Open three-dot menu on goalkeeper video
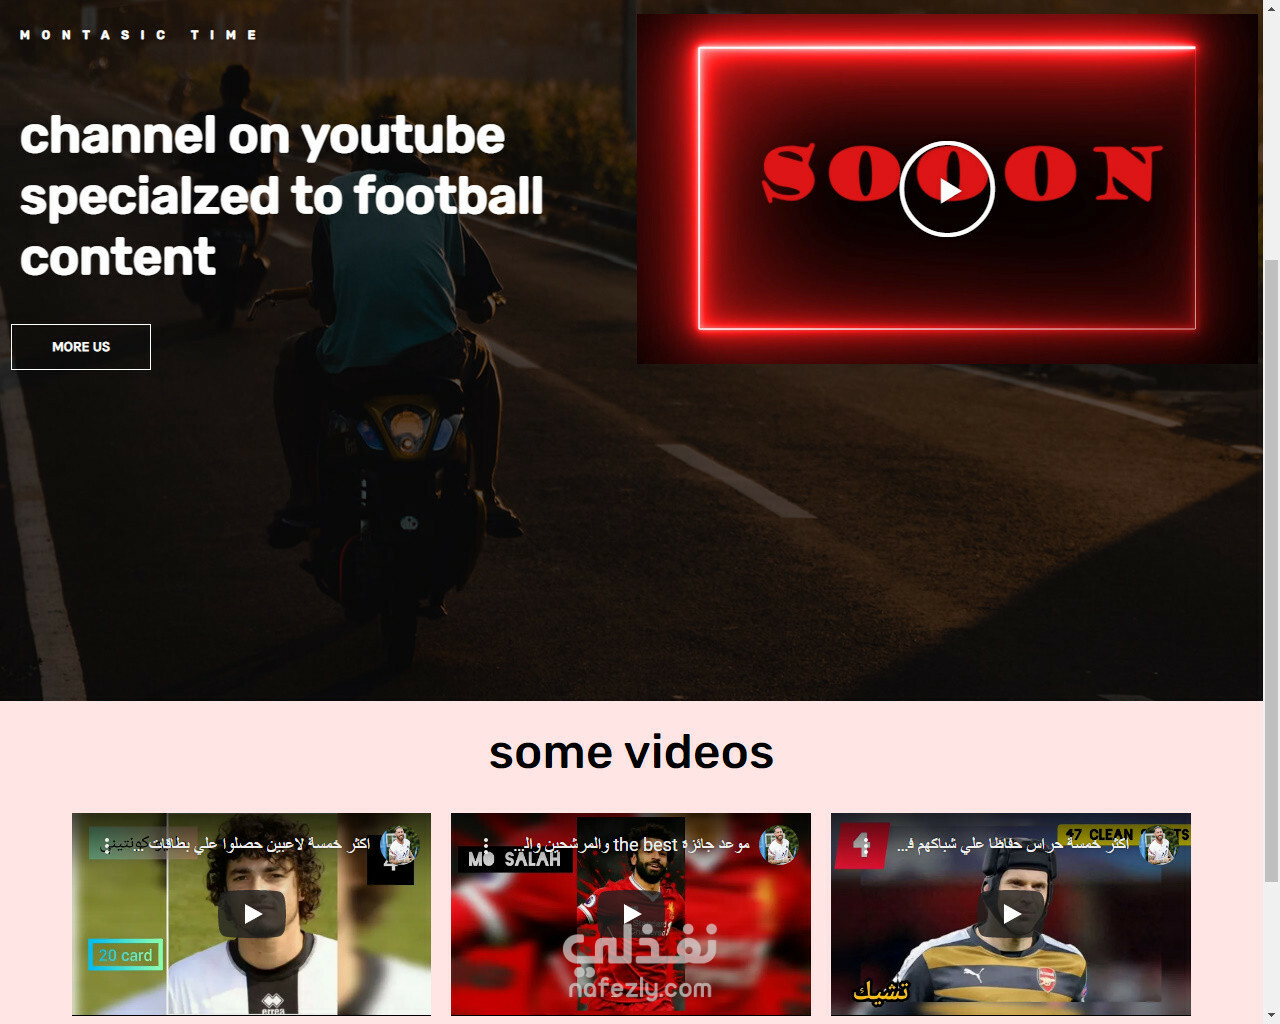This screenshot has height=1024, width=1280. 866,845
